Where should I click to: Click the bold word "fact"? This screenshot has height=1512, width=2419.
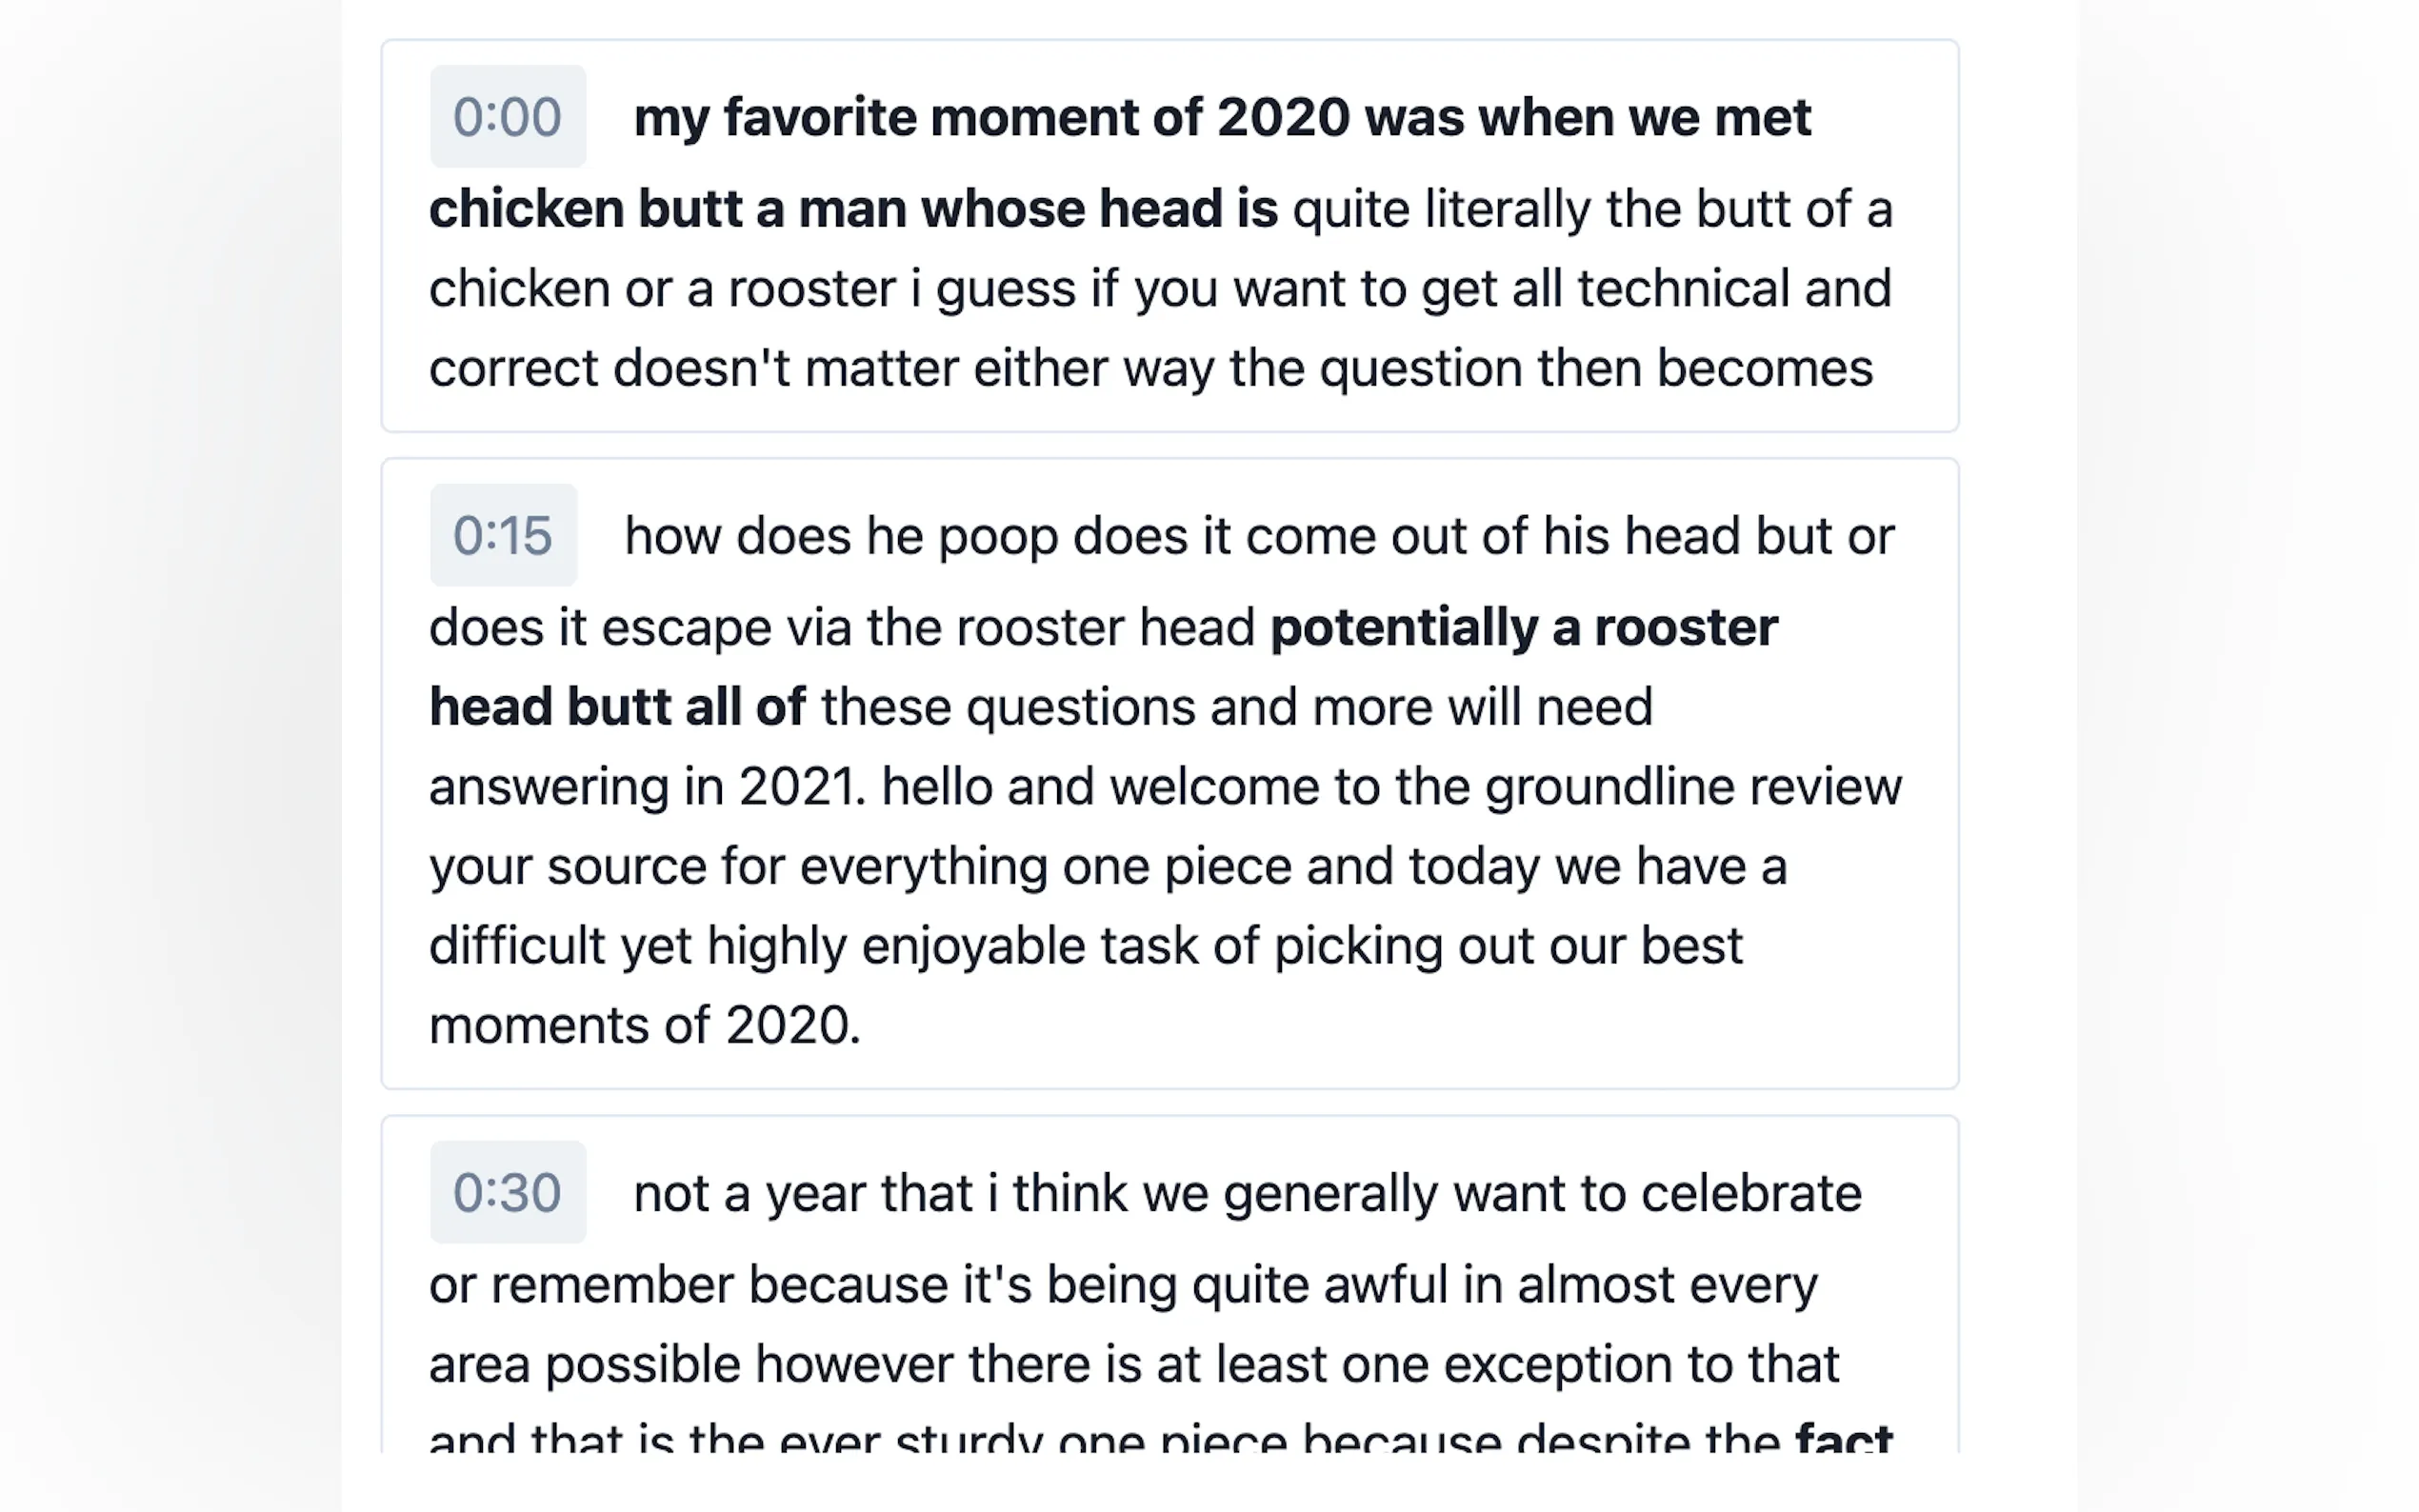(x=1843, y=1438)
